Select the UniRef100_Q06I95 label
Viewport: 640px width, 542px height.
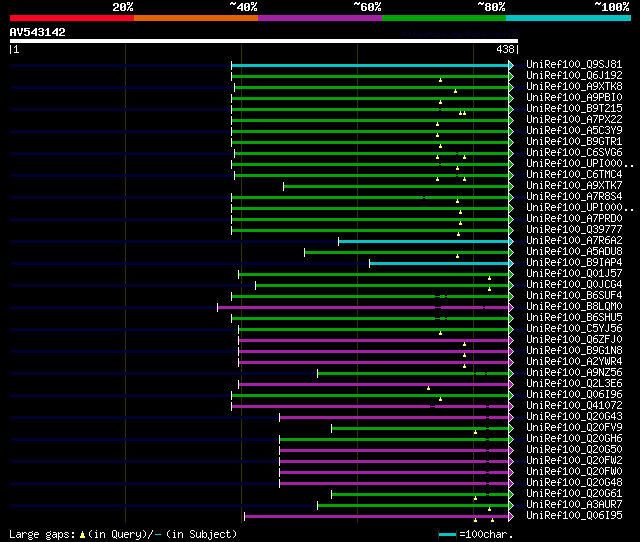pos(574,516)
